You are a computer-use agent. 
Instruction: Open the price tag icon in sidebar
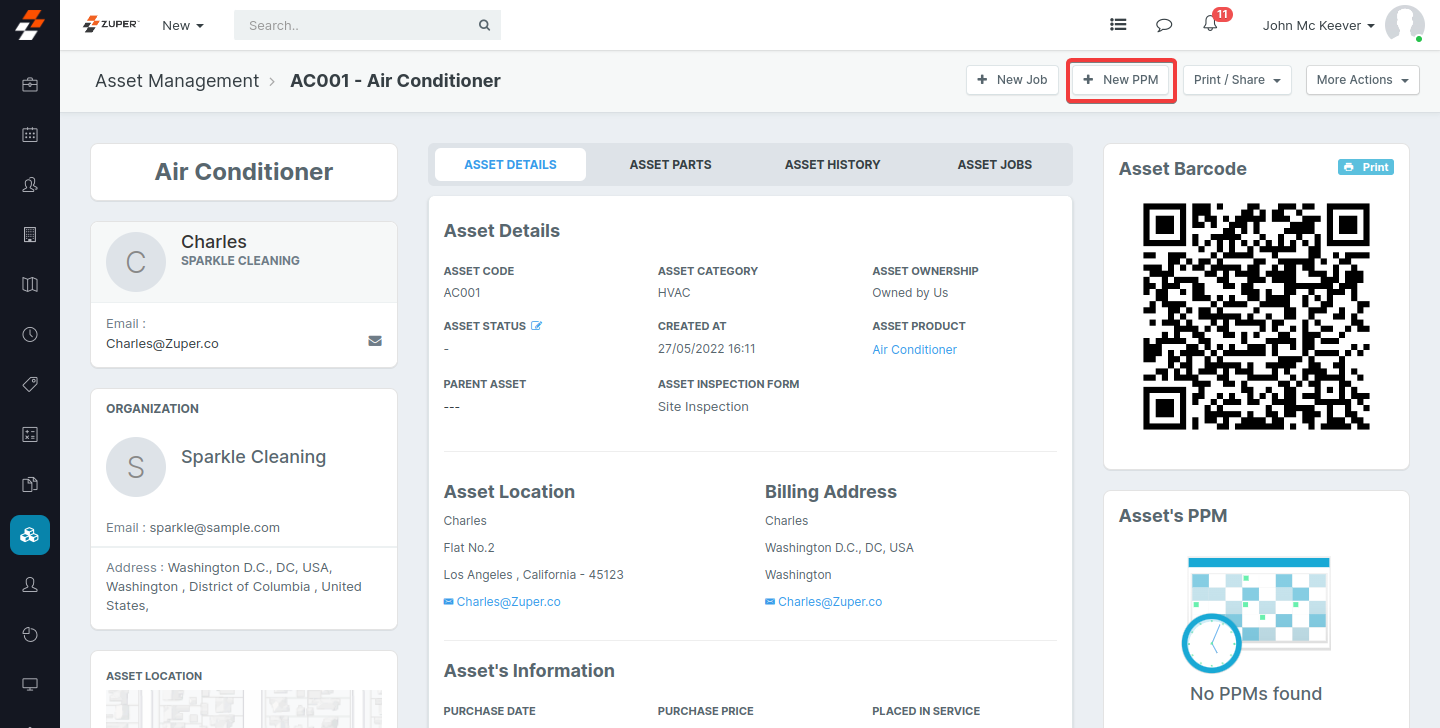pyautogui.click(x=30, y=384)
